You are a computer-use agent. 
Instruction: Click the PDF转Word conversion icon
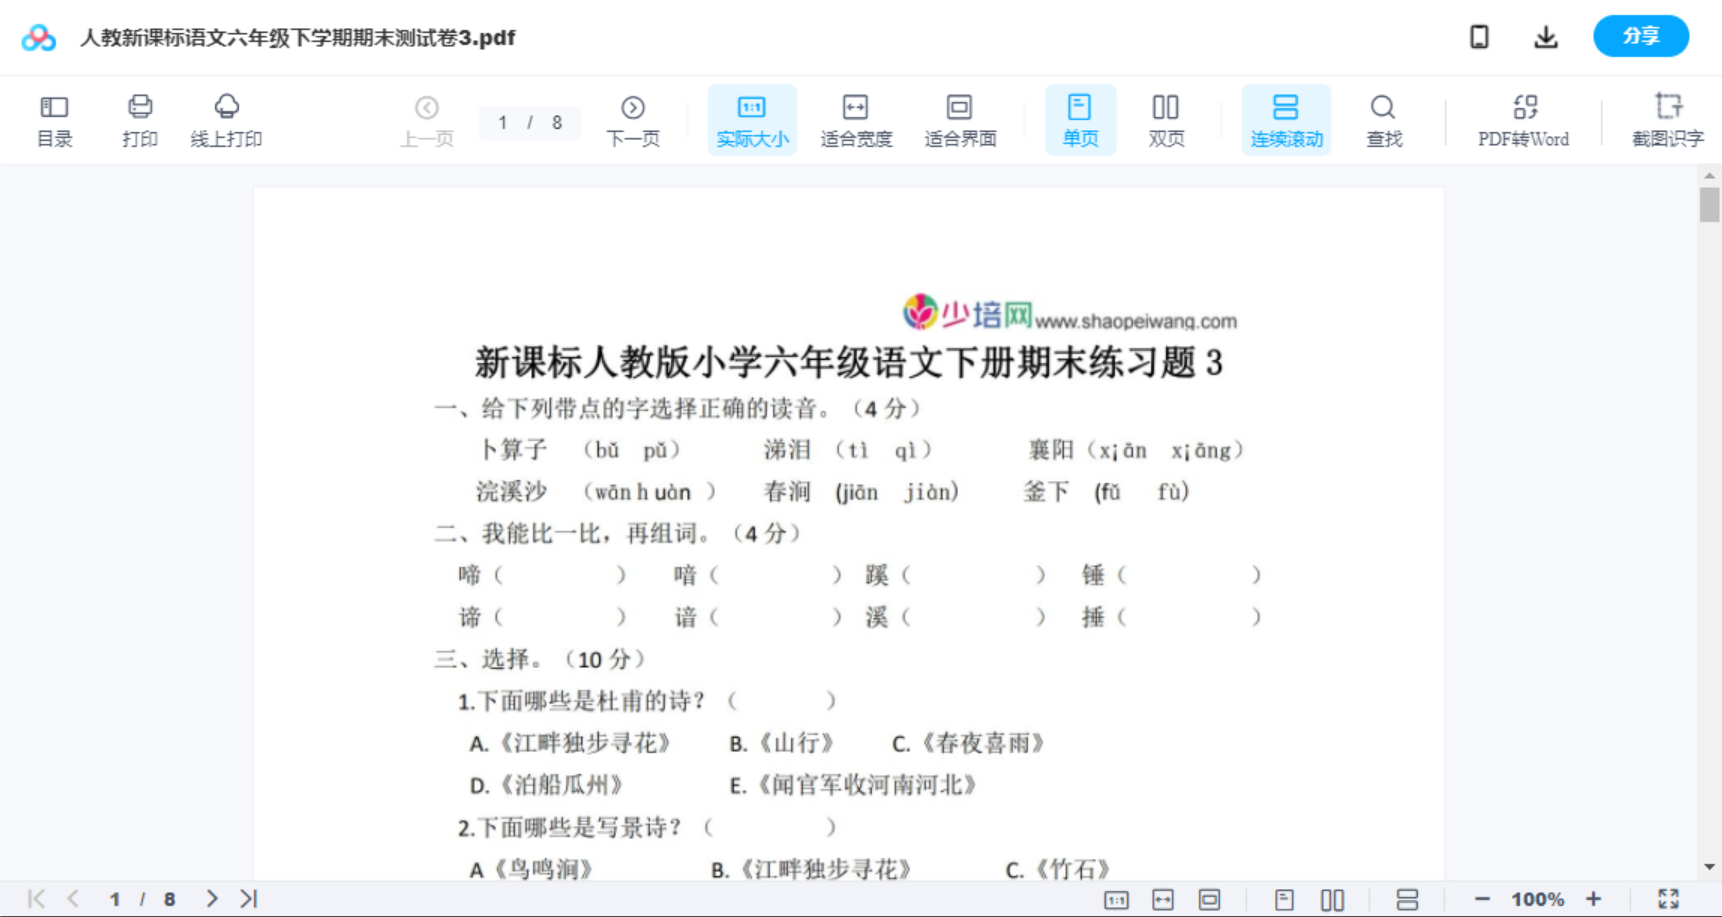1523,119
